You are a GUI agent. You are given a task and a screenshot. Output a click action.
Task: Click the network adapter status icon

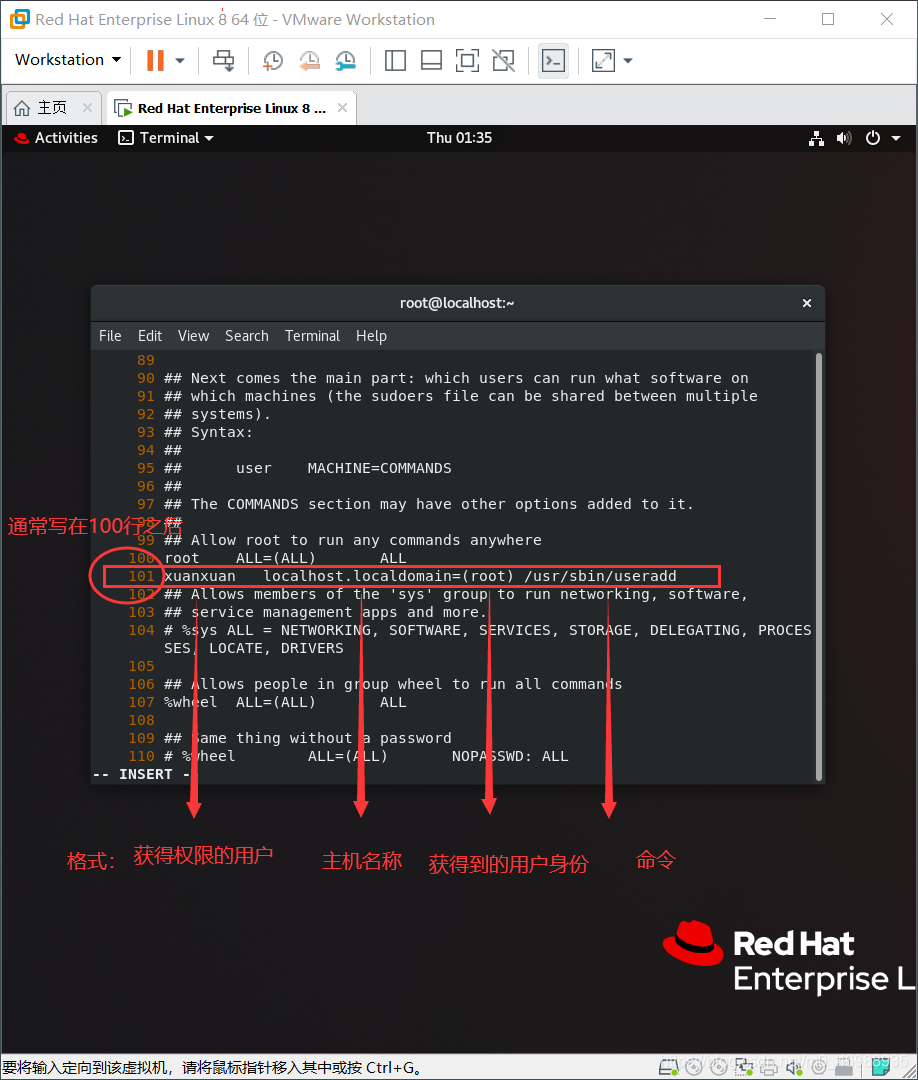click(744, 1067)
